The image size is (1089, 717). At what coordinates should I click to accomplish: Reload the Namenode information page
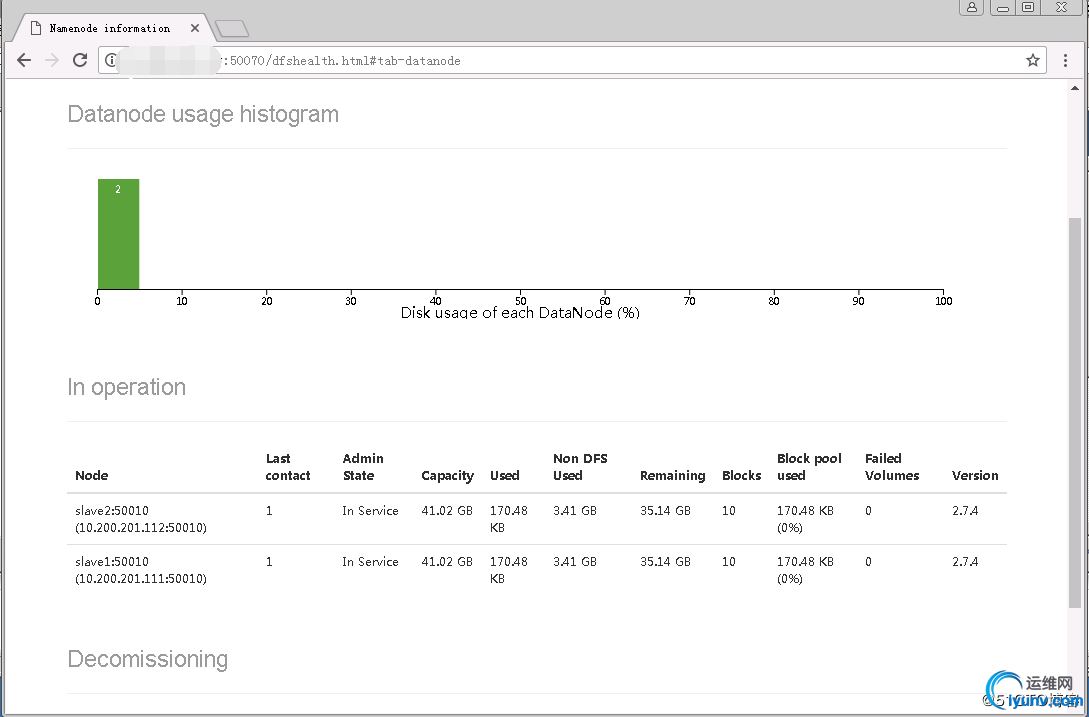(x=80, y=60)
